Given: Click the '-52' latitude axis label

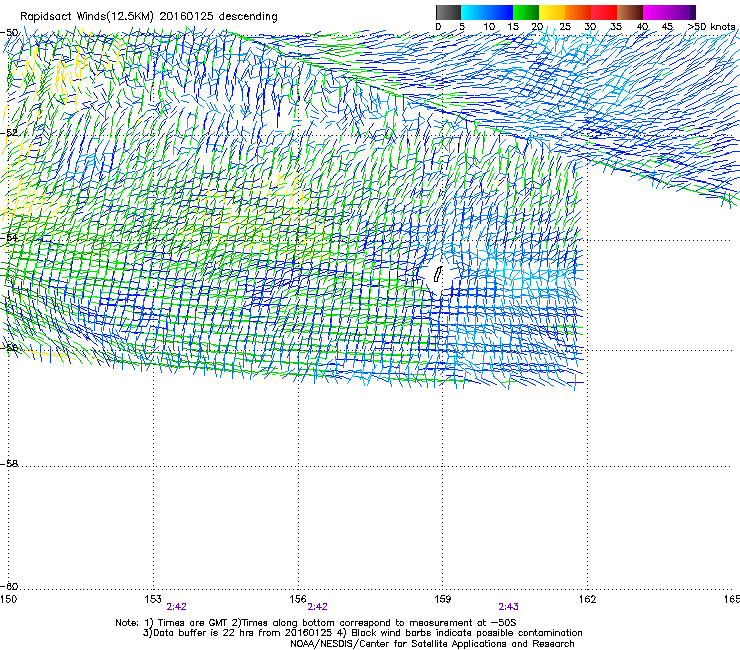Looking at the screenshot, I should pyautogui.click(x=9, y=133).
